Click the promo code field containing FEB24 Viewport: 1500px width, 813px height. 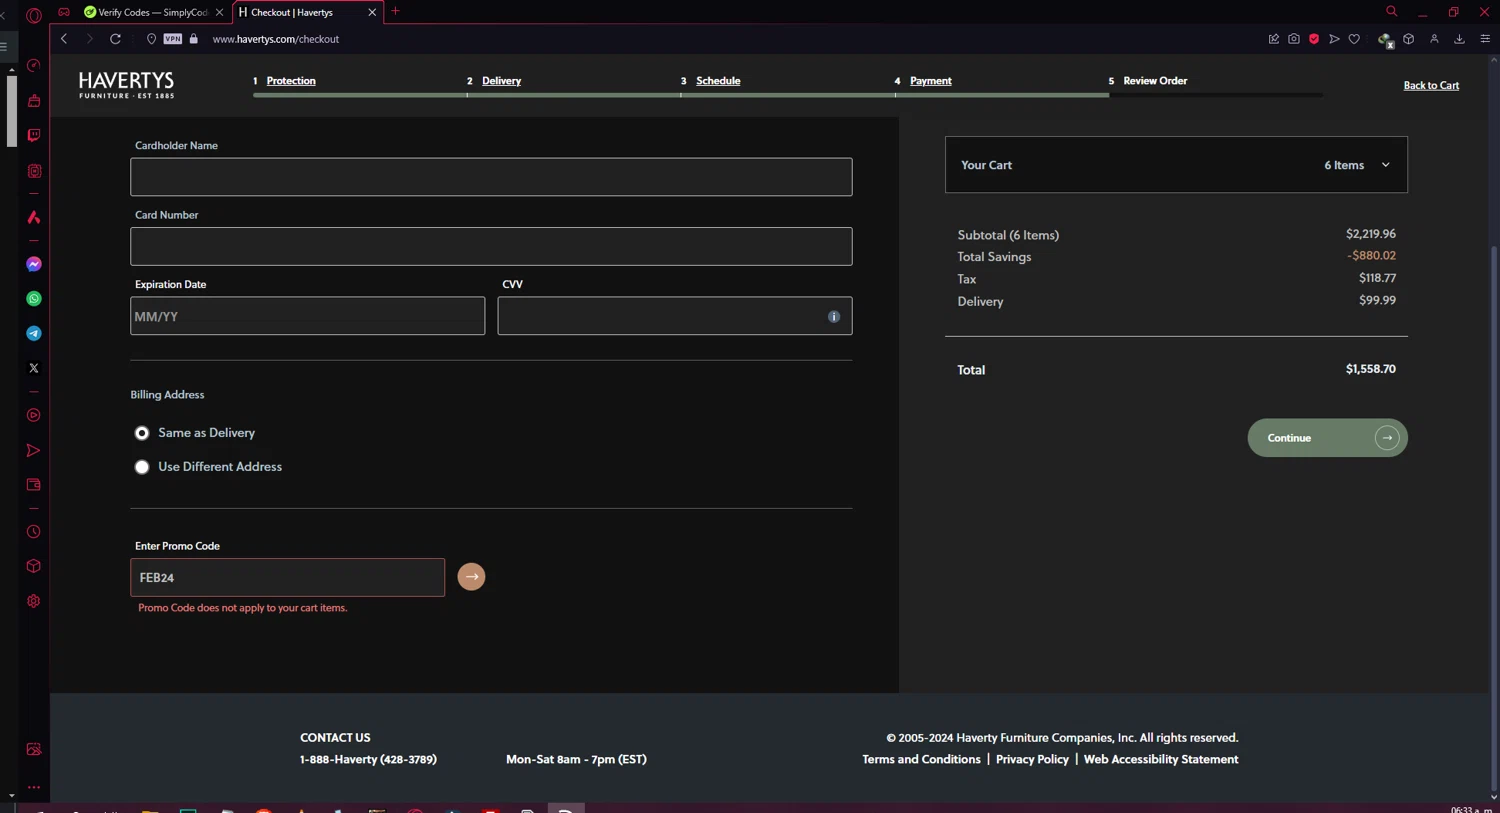287,578
